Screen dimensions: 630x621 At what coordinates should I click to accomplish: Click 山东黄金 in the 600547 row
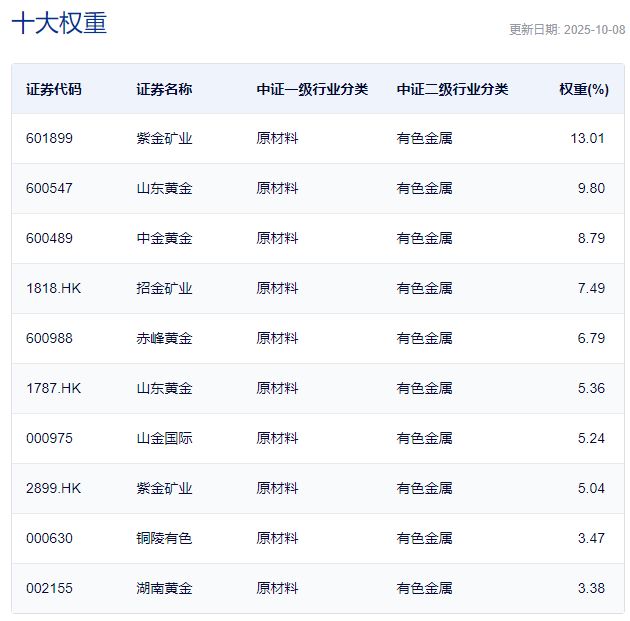pyautogui.click(x=164, y=188)
